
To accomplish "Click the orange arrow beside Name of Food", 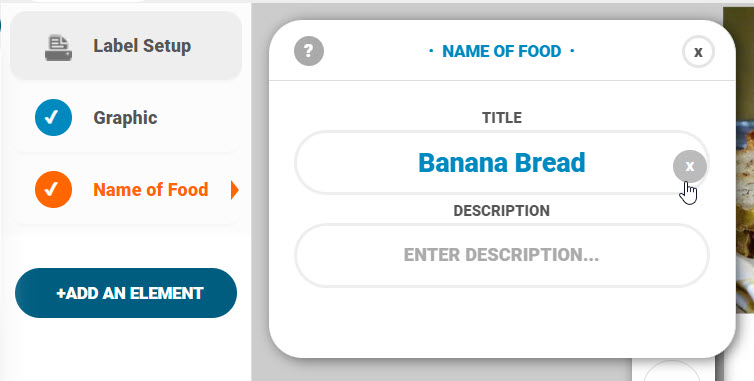I will point(235,190).
